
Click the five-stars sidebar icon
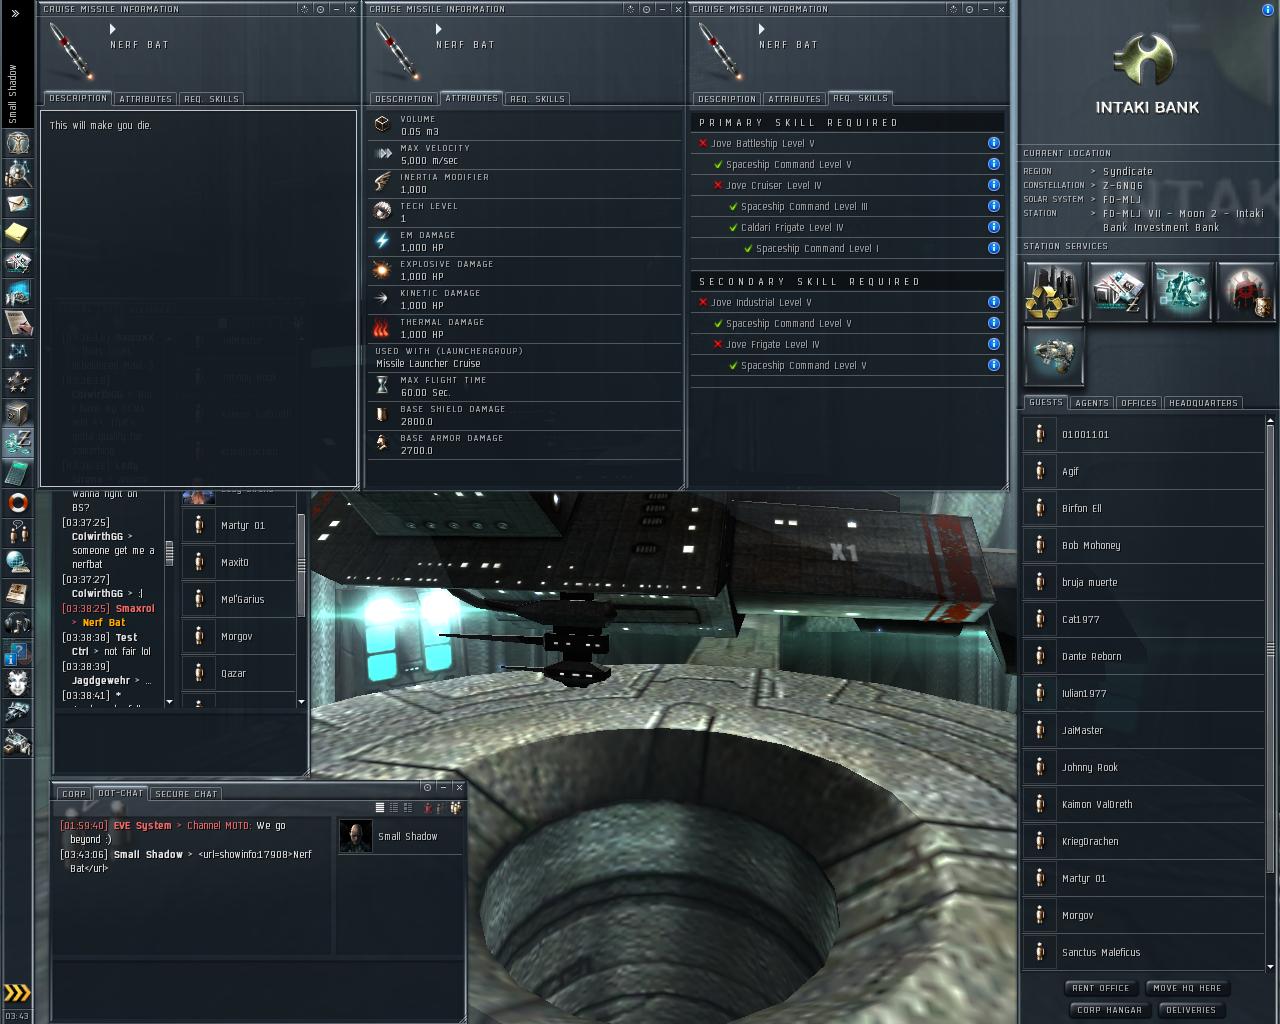tap(17, 382)
